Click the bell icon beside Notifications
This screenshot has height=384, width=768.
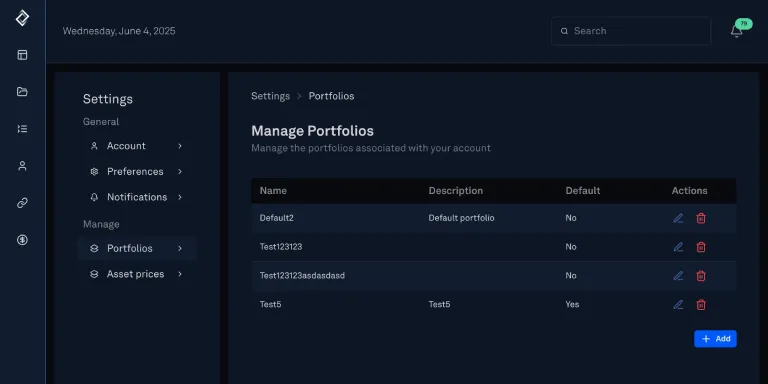coord(94,197)
